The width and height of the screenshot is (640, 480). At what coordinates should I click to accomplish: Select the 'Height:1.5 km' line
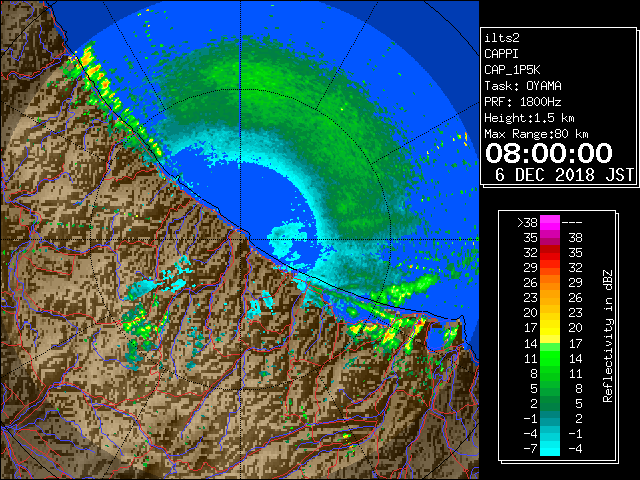tap(529, 118)
